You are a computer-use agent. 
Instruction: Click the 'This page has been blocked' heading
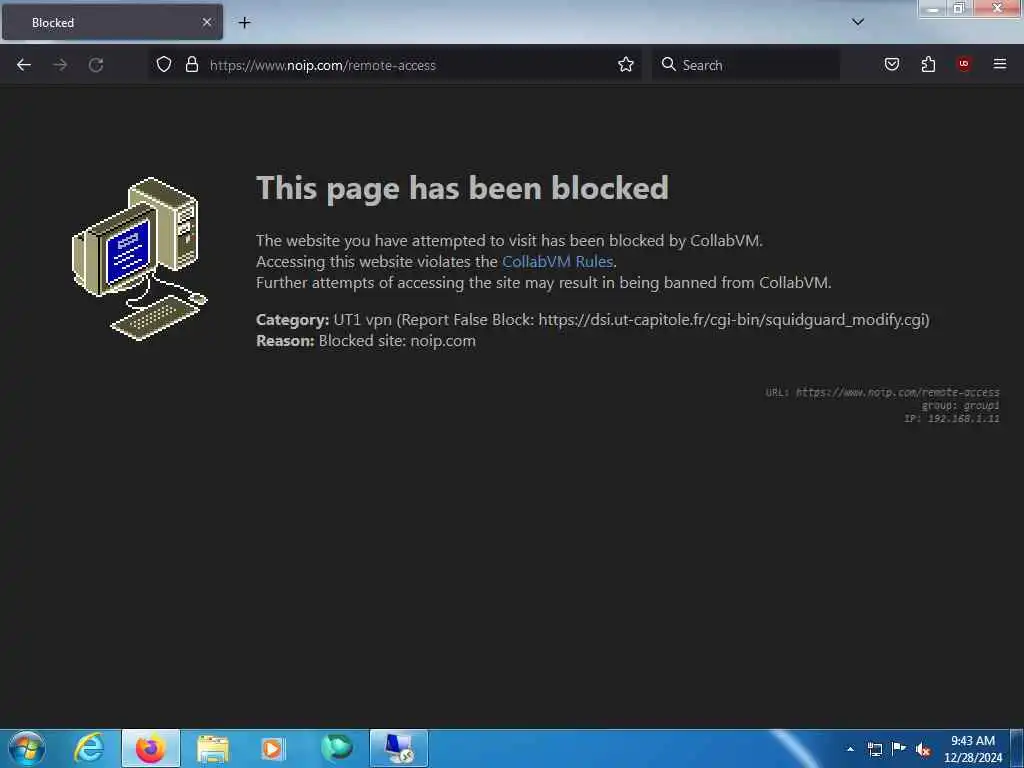point(462,188)
